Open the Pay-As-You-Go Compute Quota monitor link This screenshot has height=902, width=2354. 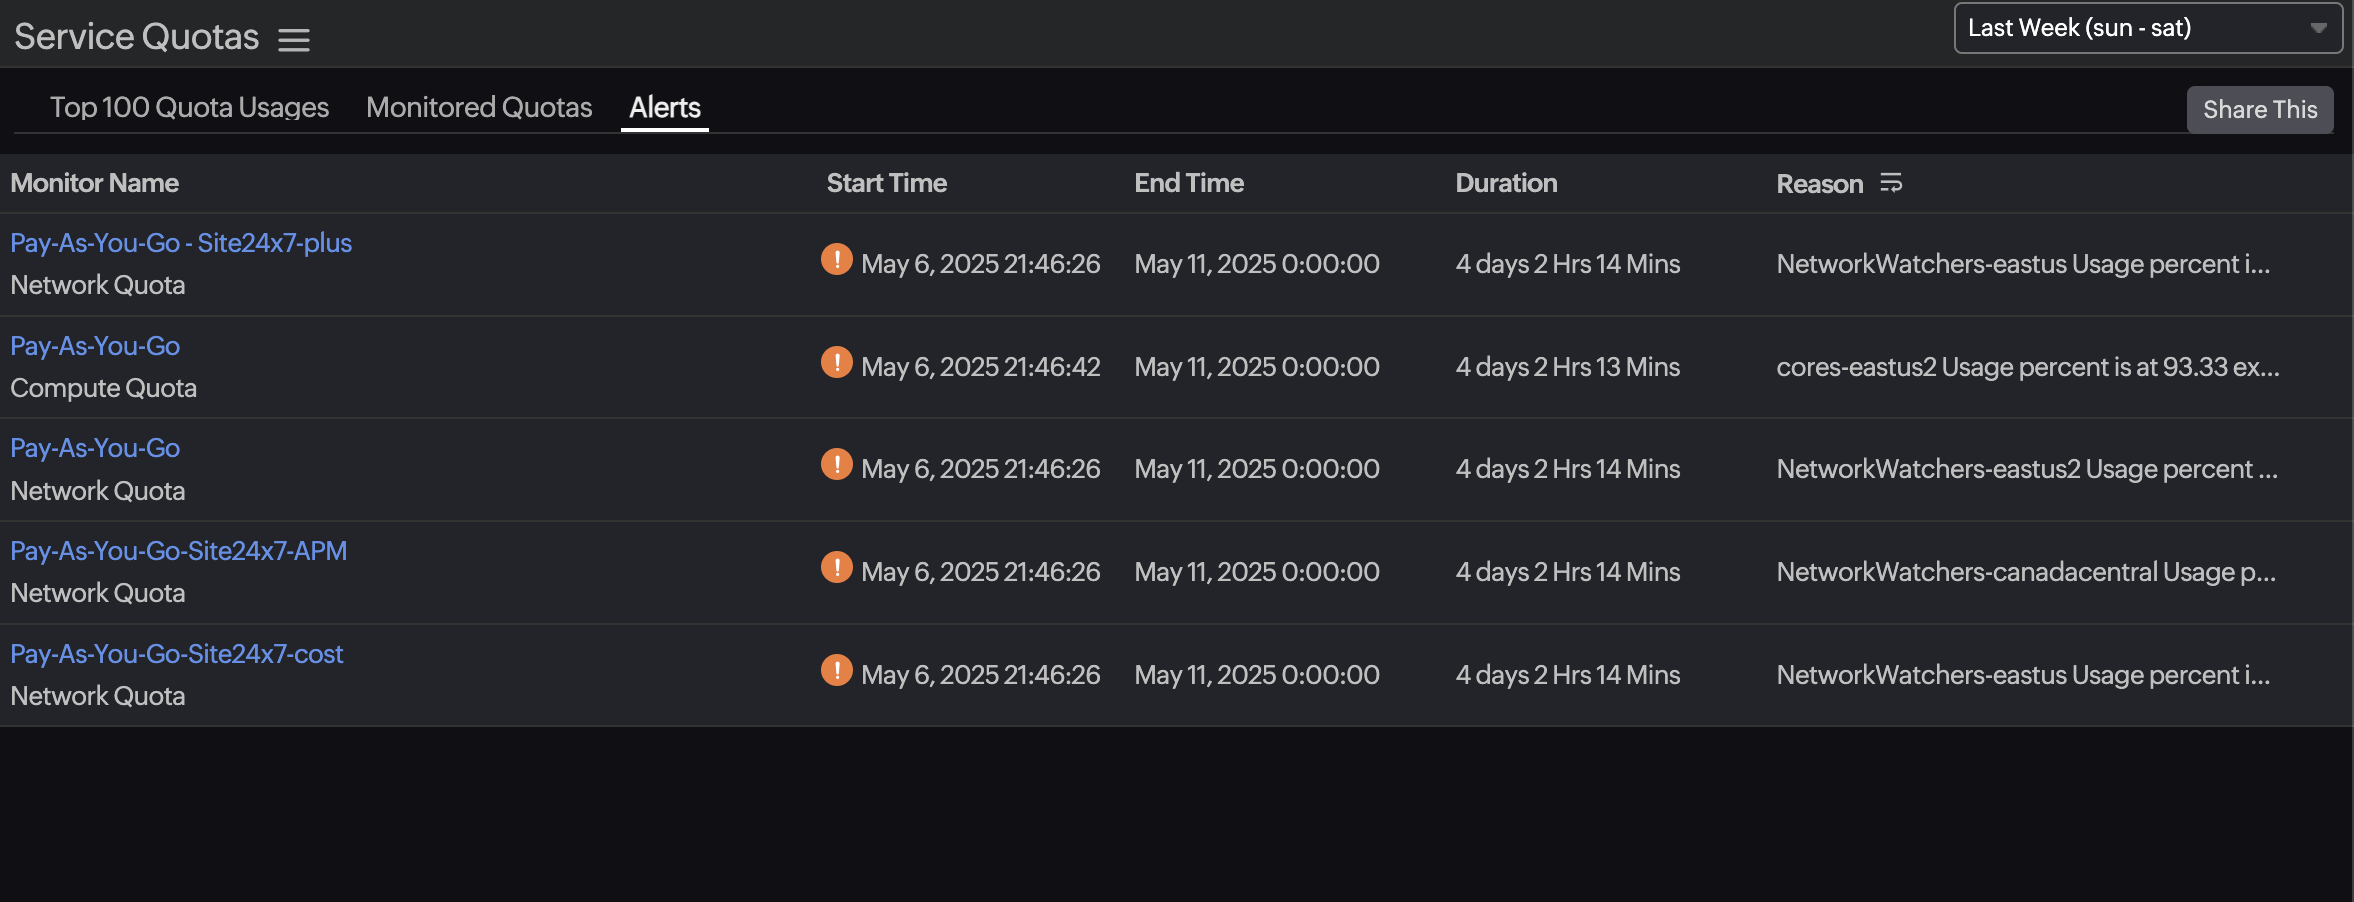(x=95, y=345)
